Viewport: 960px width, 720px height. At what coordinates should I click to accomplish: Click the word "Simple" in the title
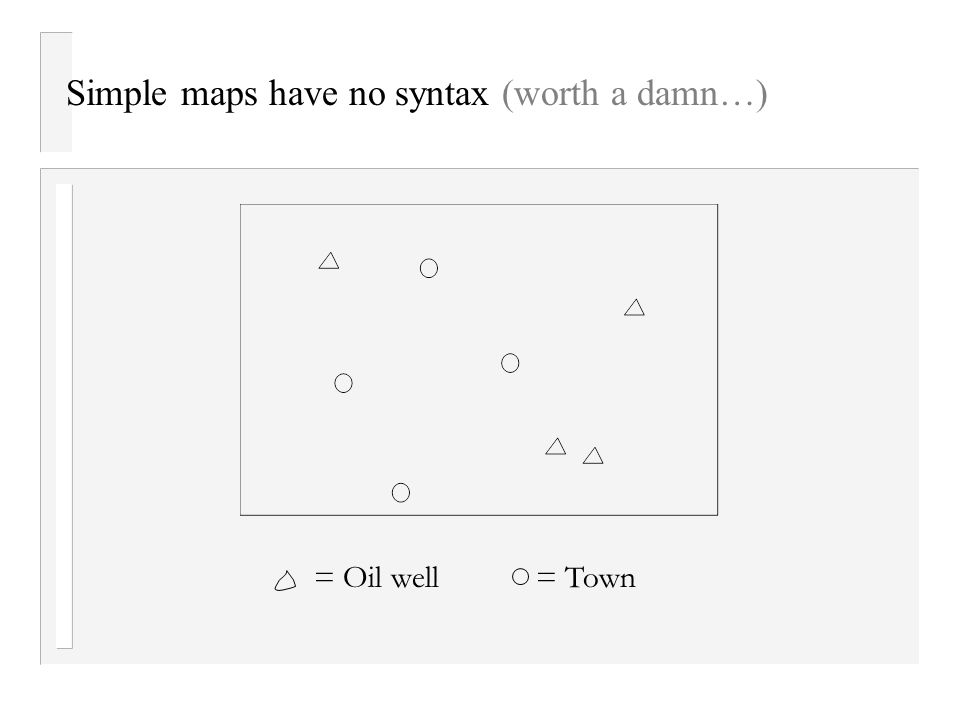pos(116,94)
